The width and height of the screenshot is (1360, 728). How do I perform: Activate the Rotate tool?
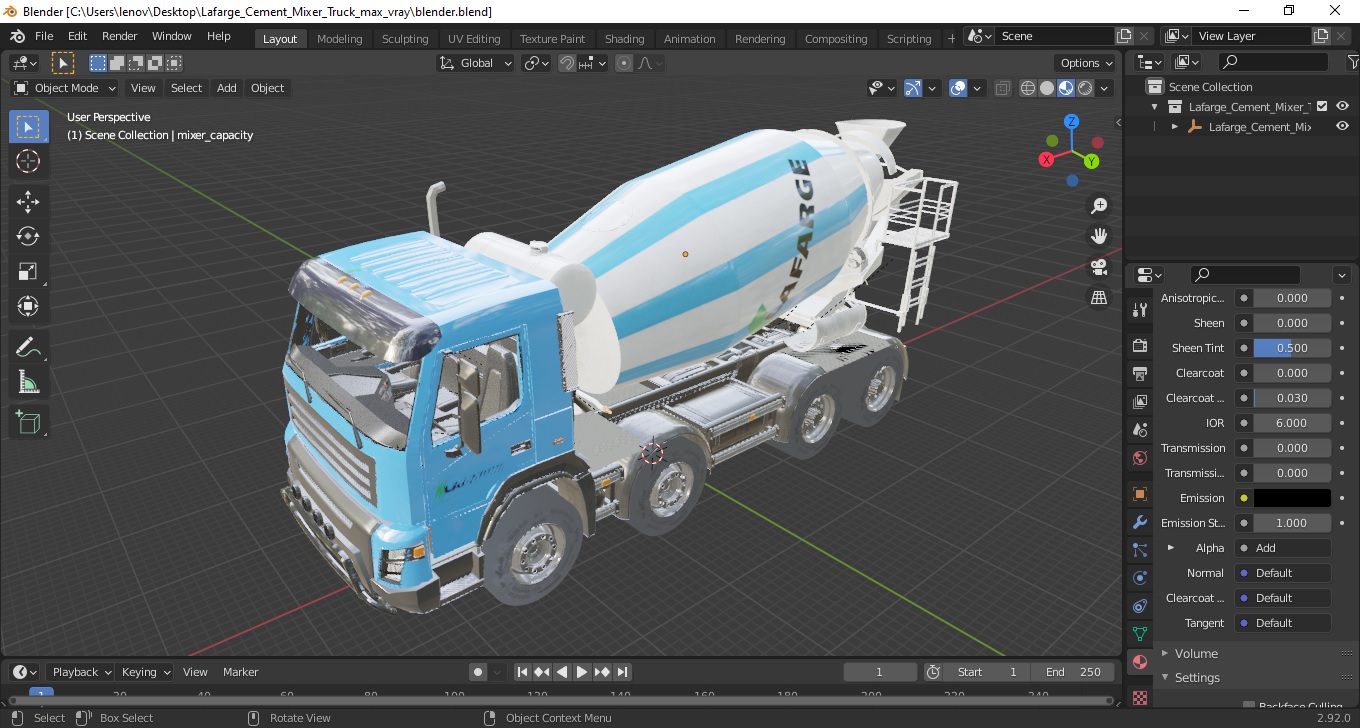(x=28, y=236)
